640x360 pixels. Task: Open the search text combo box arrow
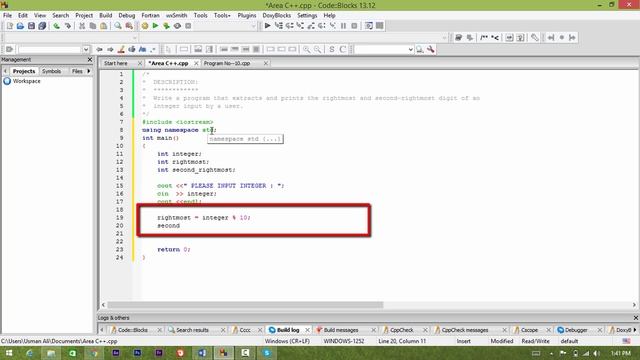coord(86,49)
